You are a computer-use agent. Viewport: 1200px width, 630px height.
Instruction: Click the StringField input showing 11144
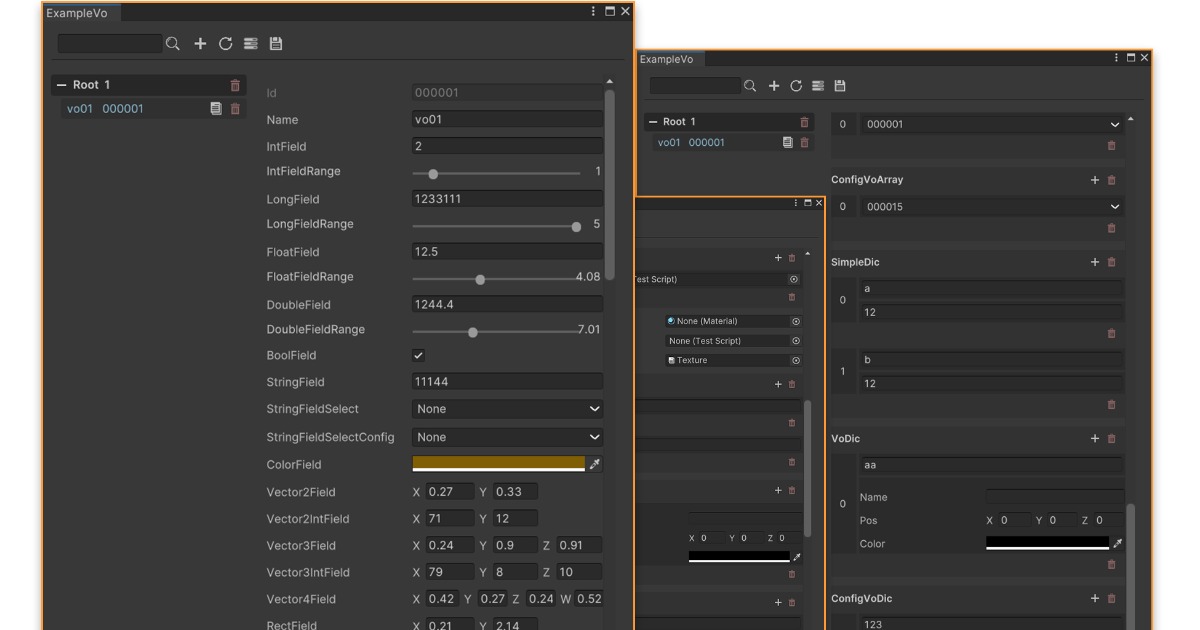pyautogui.click(x=507, y=381)
